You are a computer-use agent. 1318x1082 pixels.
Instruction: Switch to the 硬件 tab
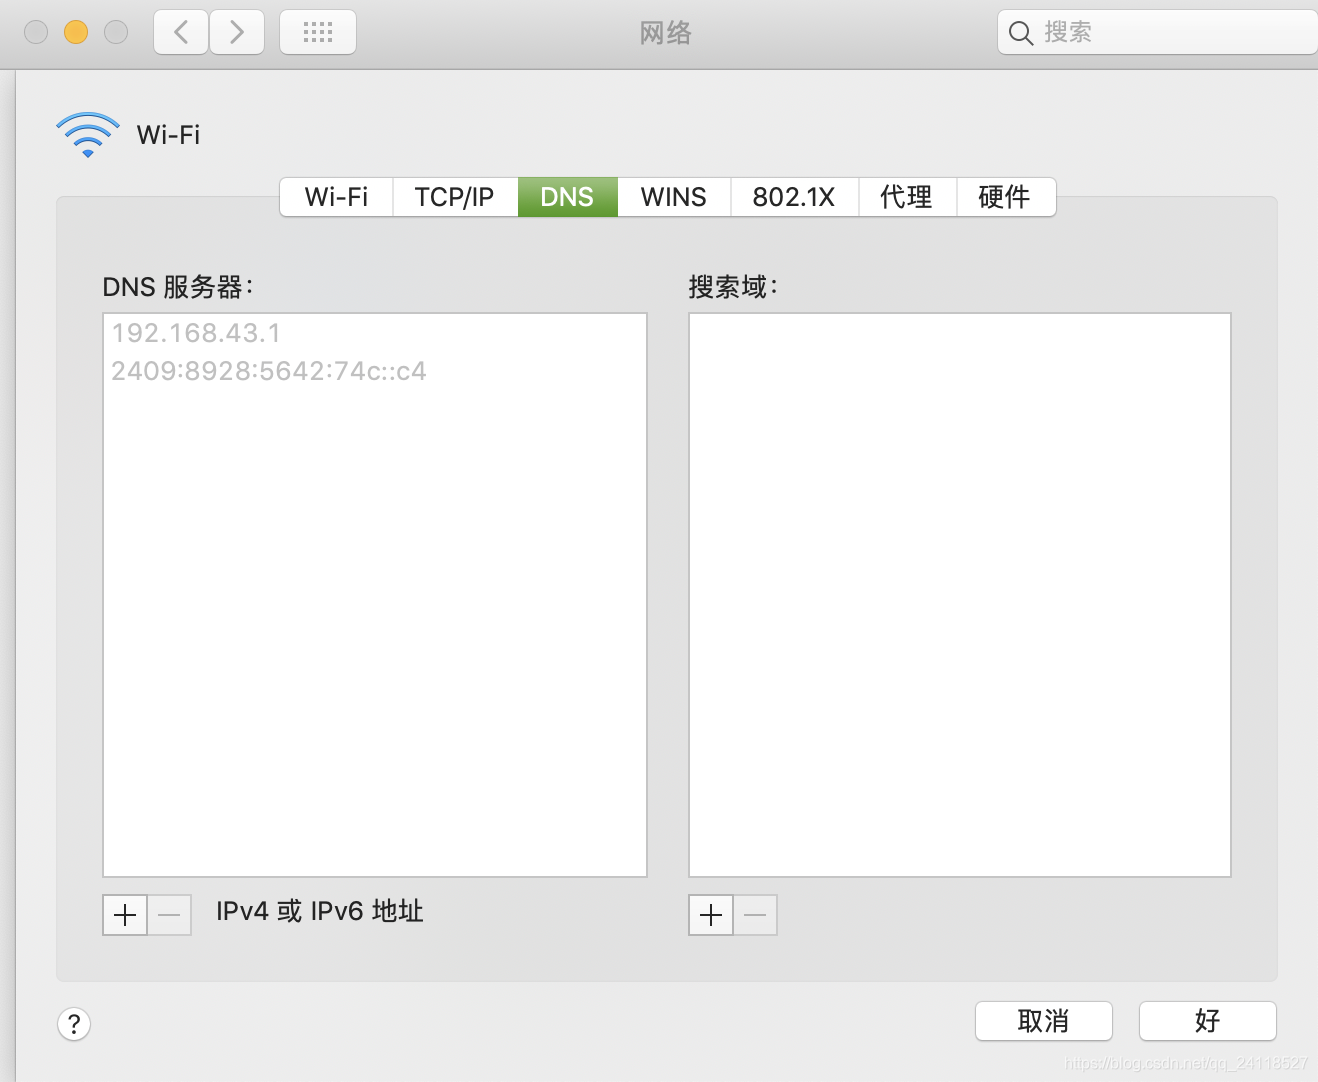[1005, 197]
